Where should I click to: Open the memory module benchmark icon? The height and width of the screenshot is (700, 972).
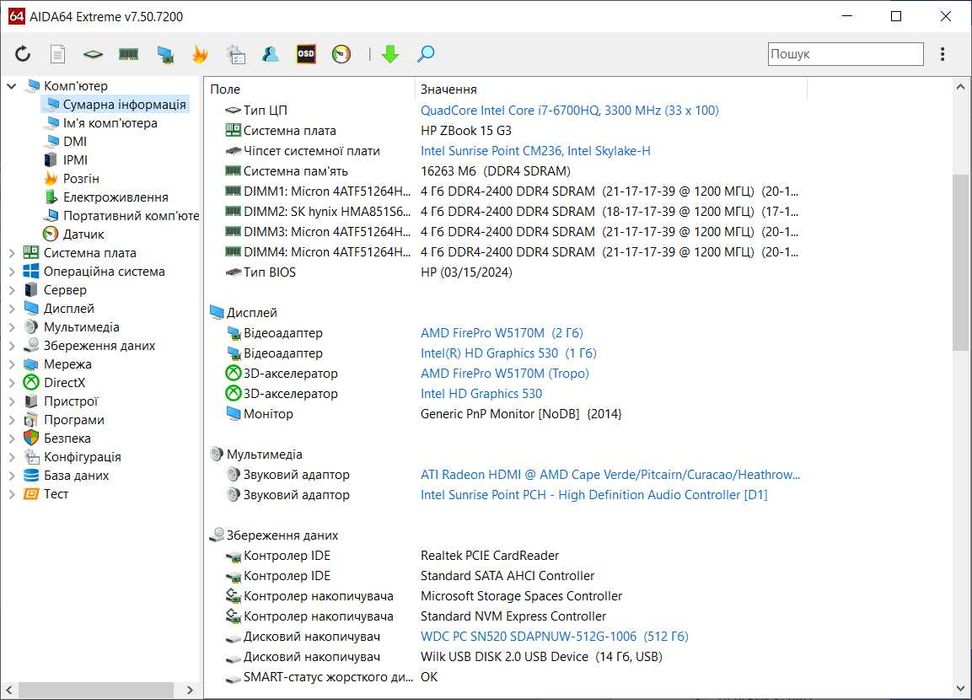(128, 54)
